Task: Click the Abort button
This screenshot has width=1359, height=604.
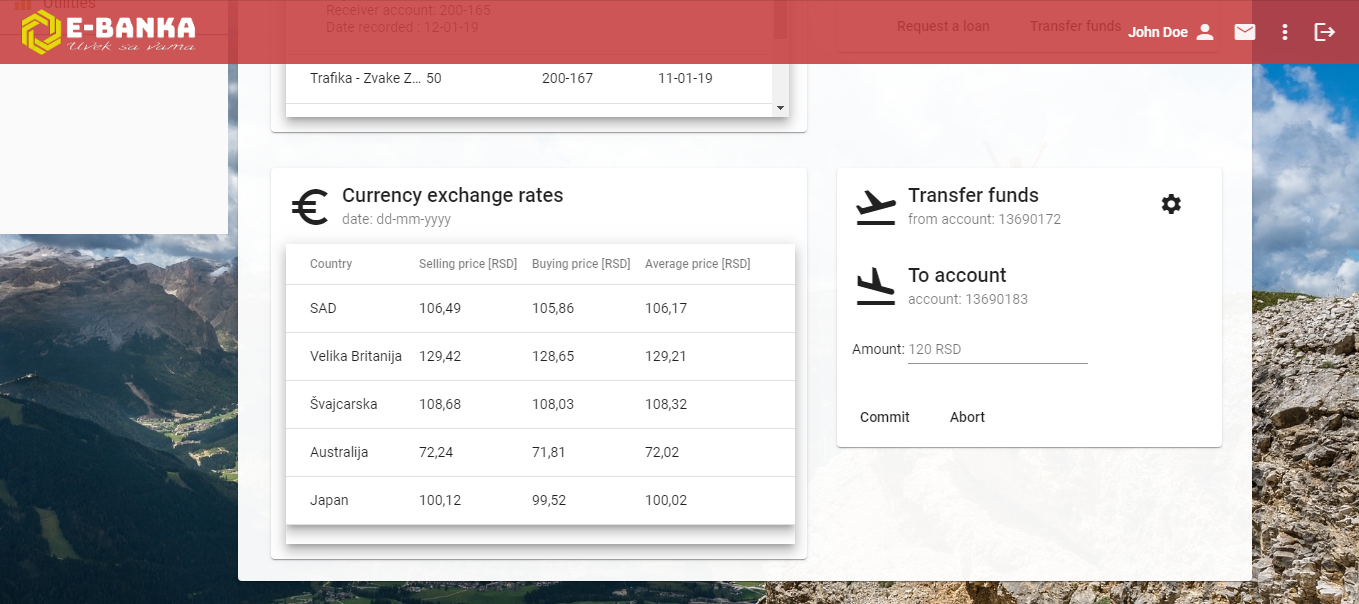Action: 967,417
